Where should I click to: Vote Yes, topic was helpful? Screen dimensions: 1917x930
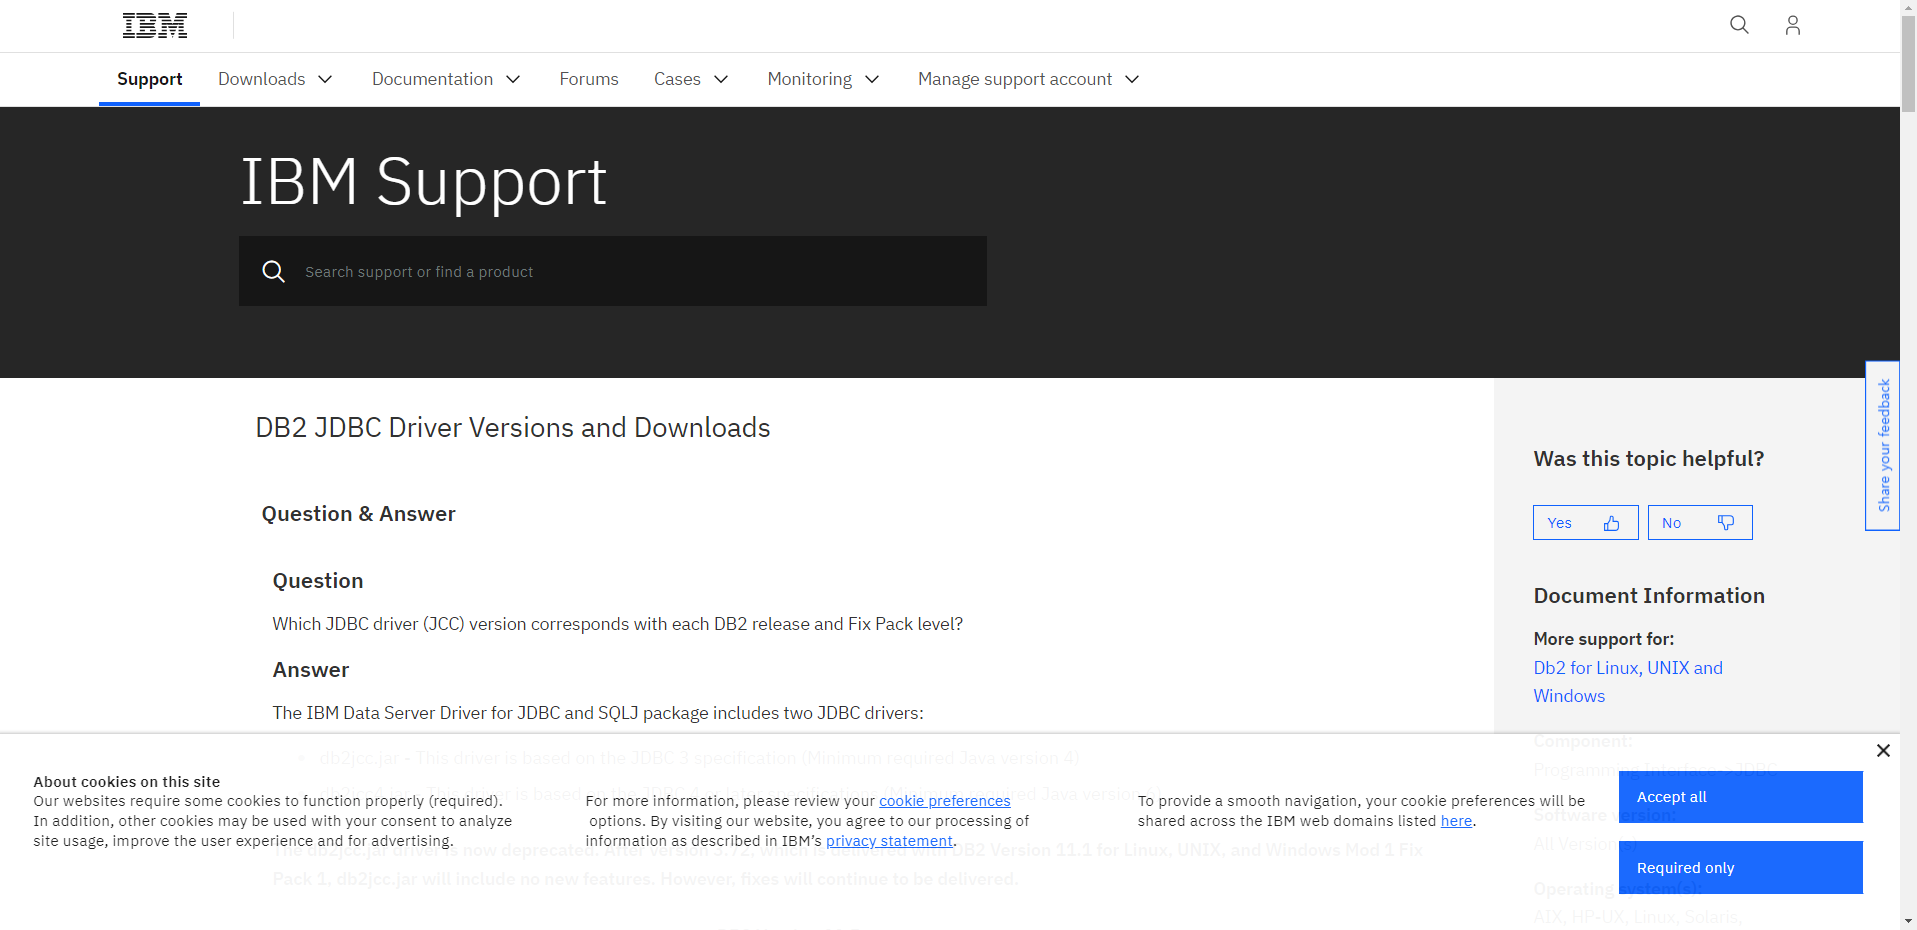pos(1585,523)
